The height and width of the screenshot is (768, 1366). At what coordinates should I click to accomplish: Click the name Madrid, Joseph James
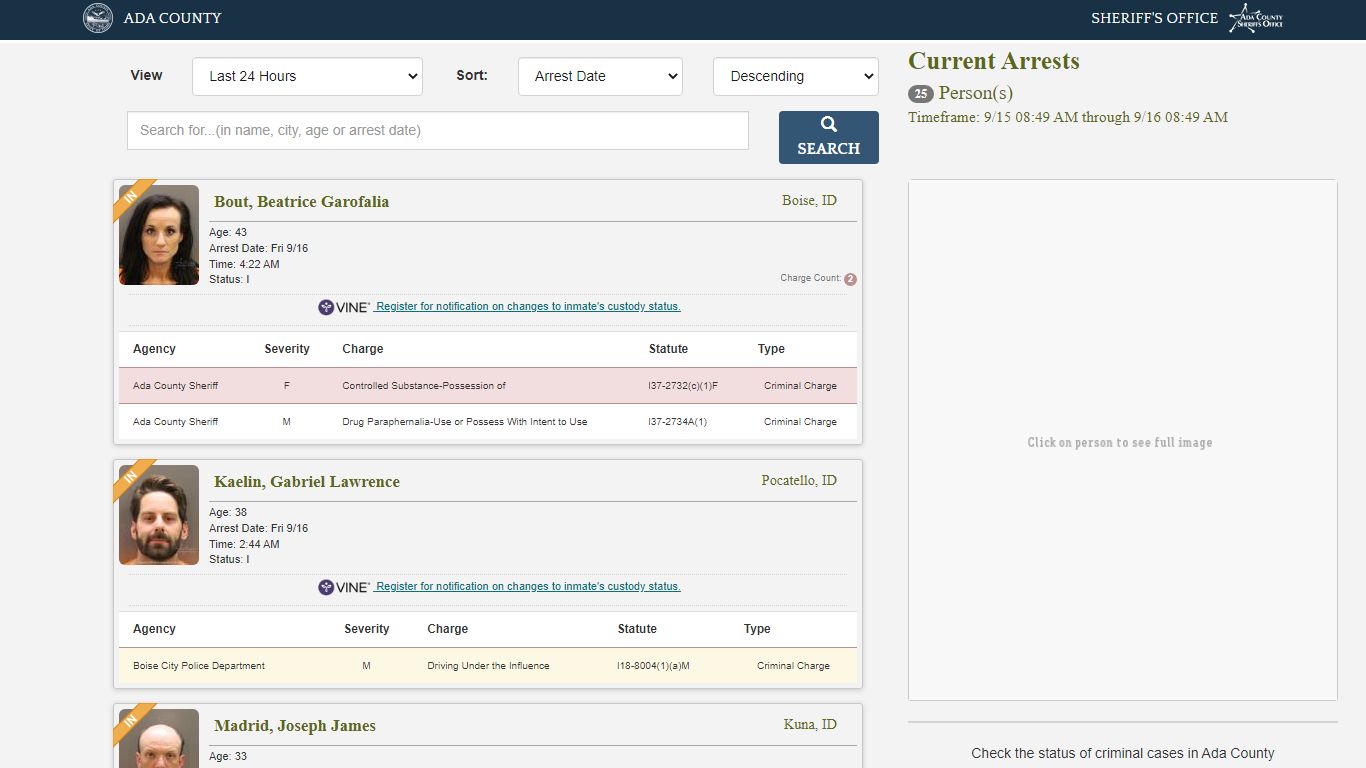[295, 726]
